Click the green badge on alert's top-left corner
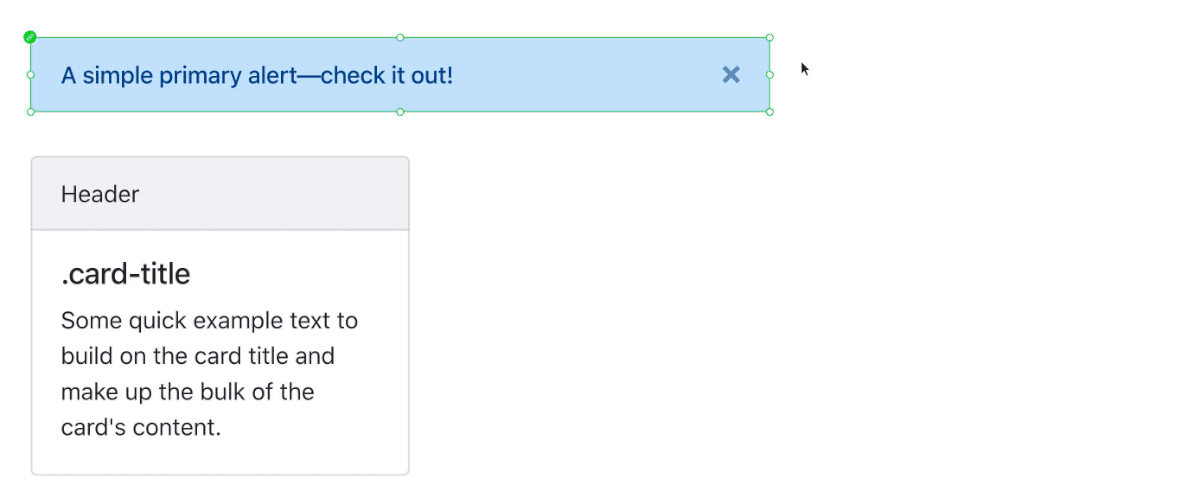This screenshot has width=1200, height=504. 30,37
